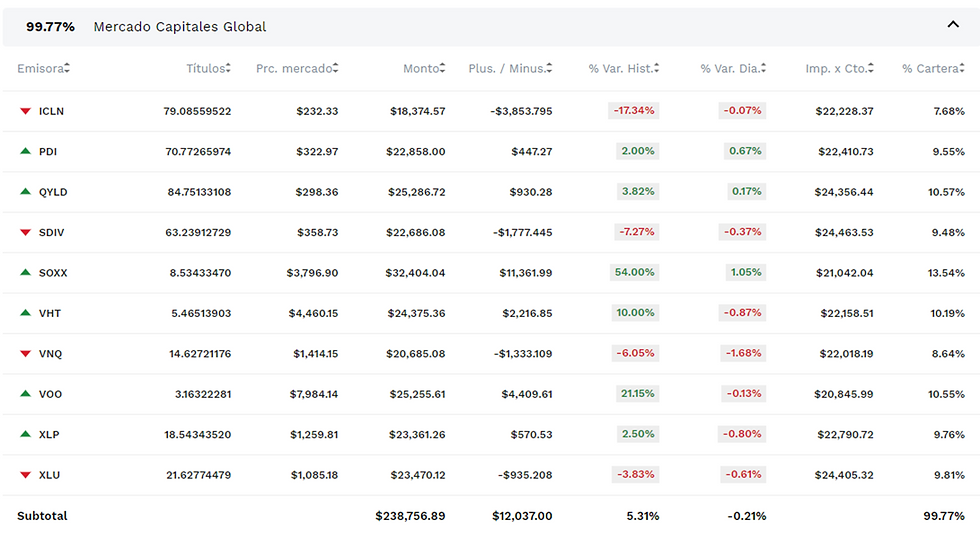Sort by Plus. / Minus. column header

509,69
